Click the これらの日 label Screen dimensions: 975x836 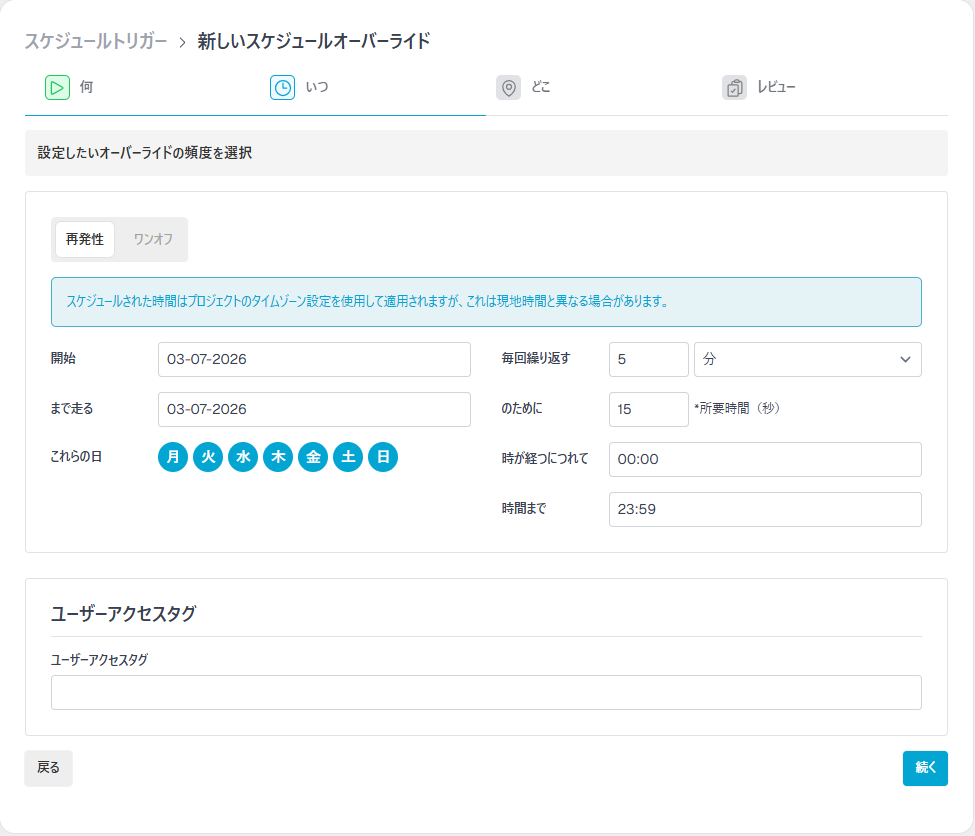tap(76, 457)
